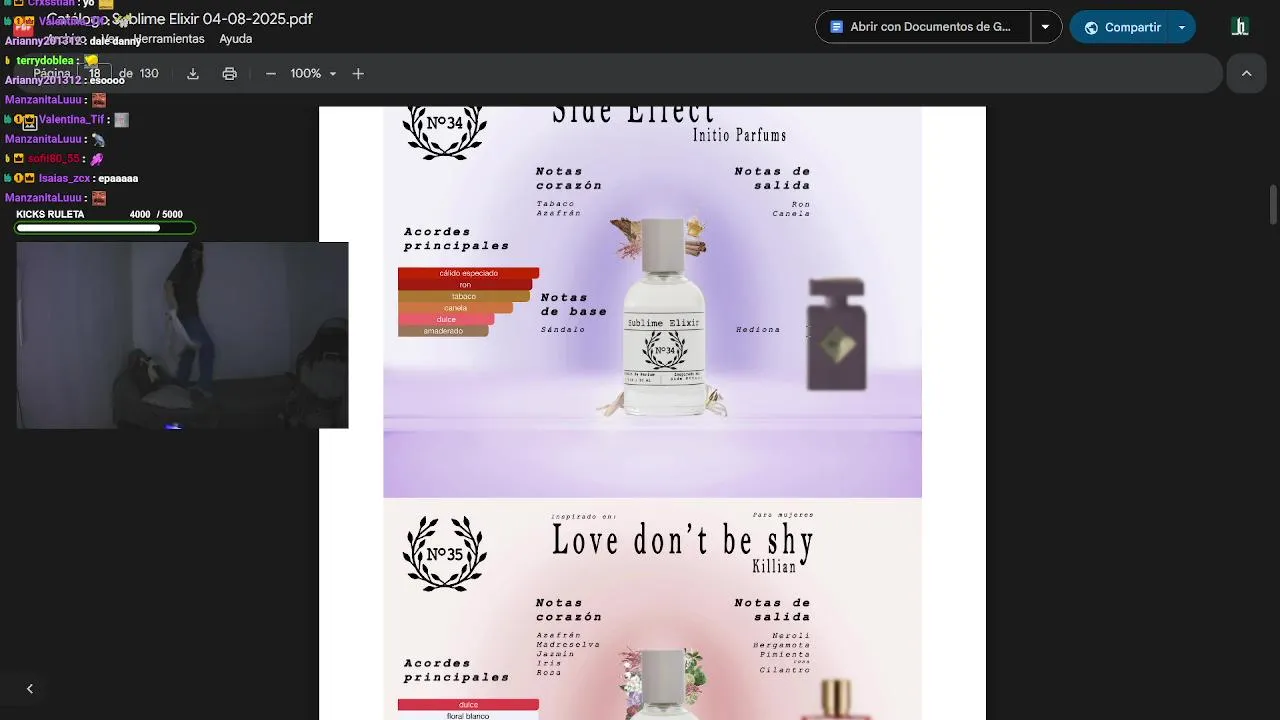1280x720 pixels.
Task: Click the Hediona note text
Action: pos(758,330)
